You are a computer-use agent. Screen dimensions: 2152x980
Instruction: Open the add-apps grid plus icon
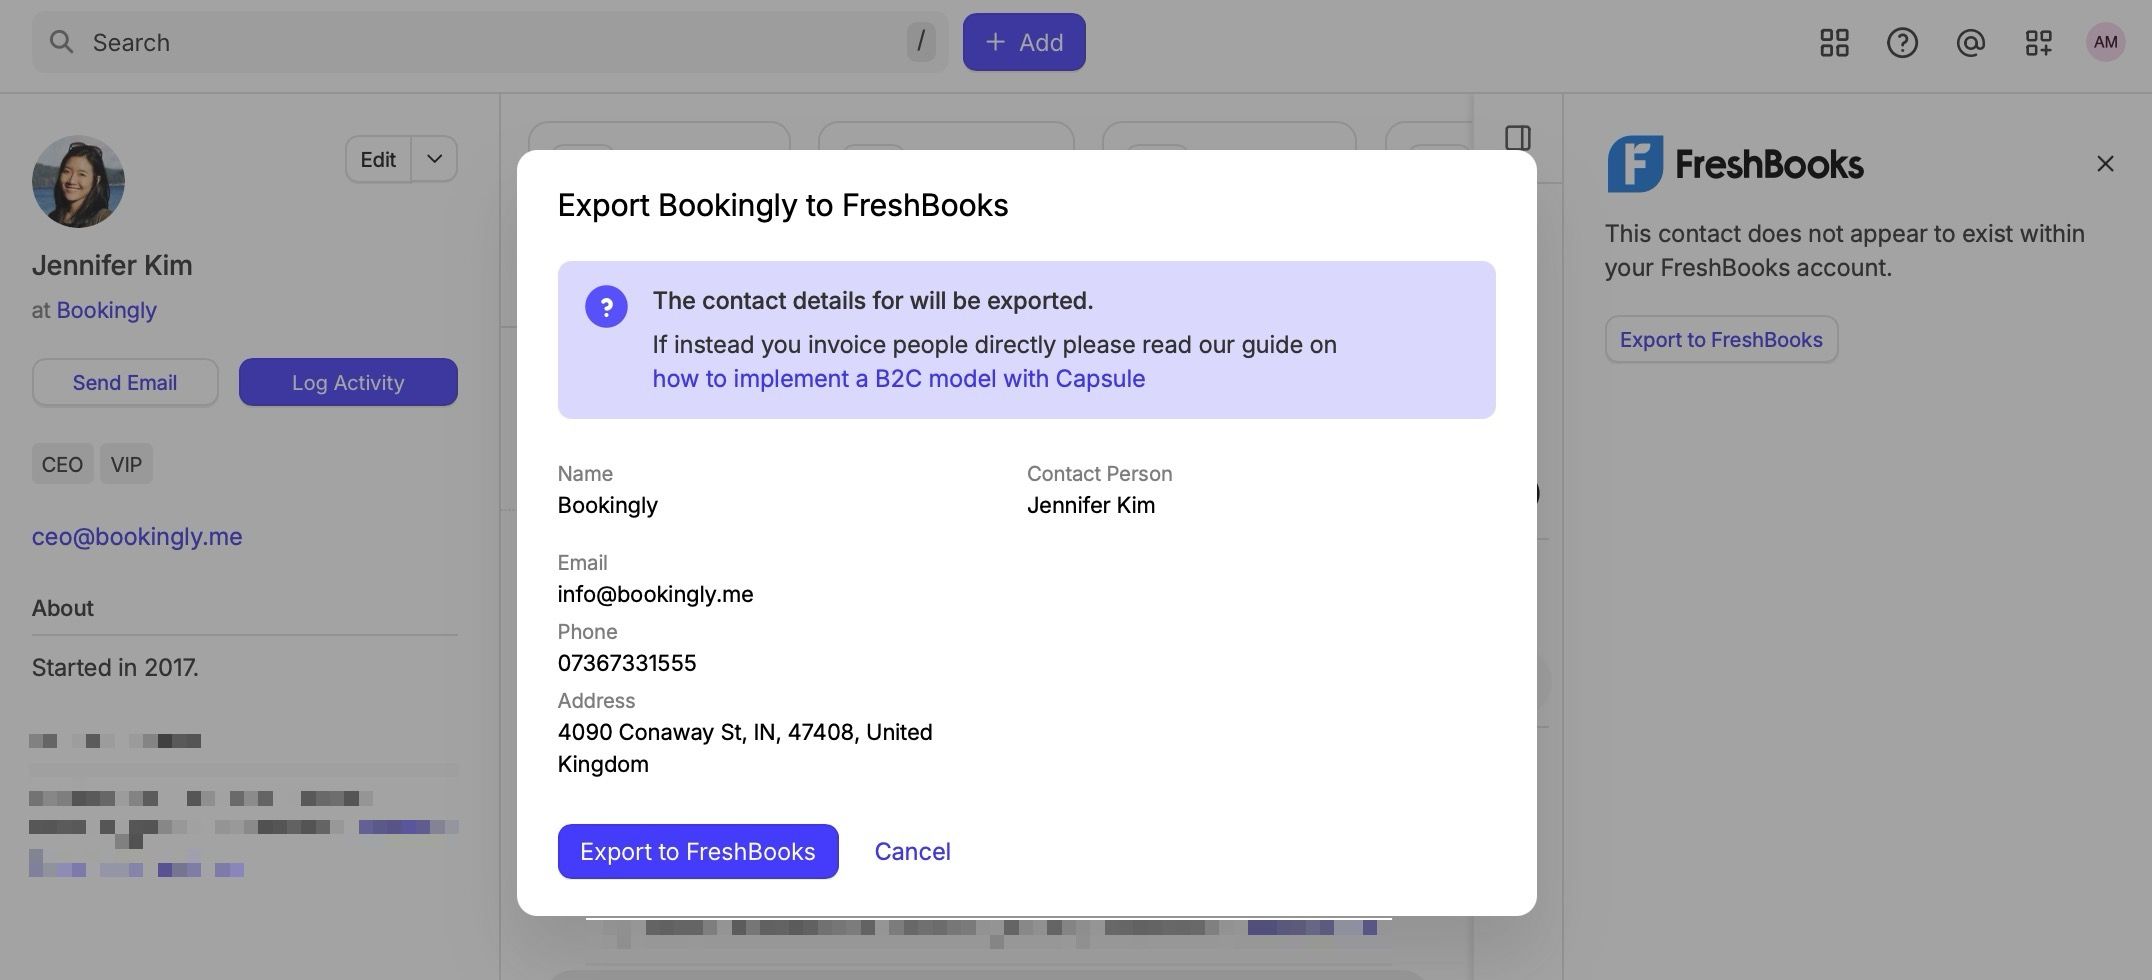coord(2038,42)
